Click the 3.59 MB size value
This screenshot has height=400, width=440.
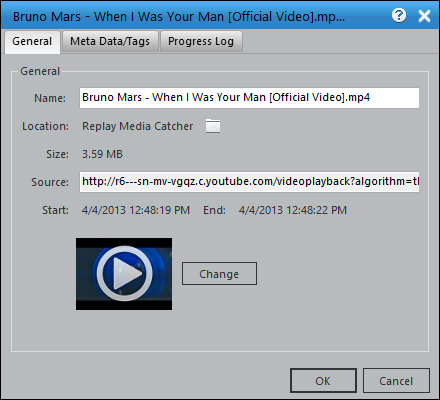click(102, 154)
